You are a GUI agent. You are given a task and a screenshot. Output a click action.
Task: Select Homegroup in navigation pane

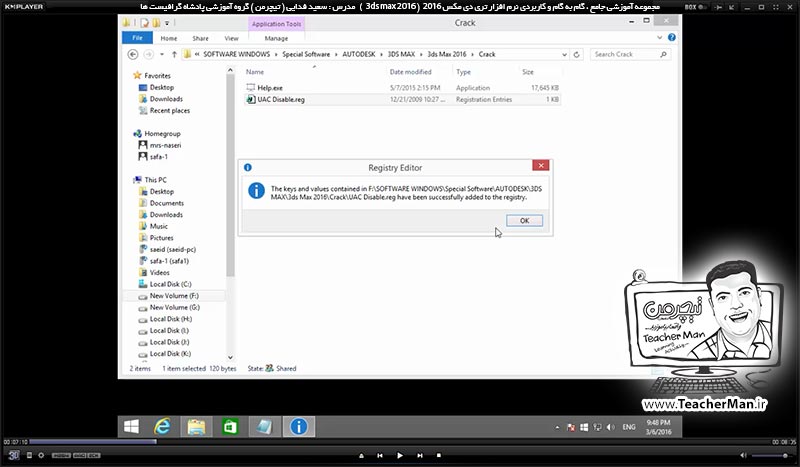[x=162, y=134]
